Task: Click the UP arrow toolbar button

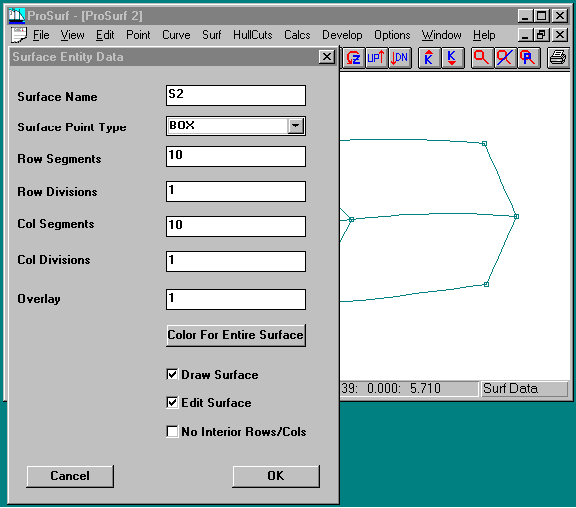Action: (x=376, y=58)
